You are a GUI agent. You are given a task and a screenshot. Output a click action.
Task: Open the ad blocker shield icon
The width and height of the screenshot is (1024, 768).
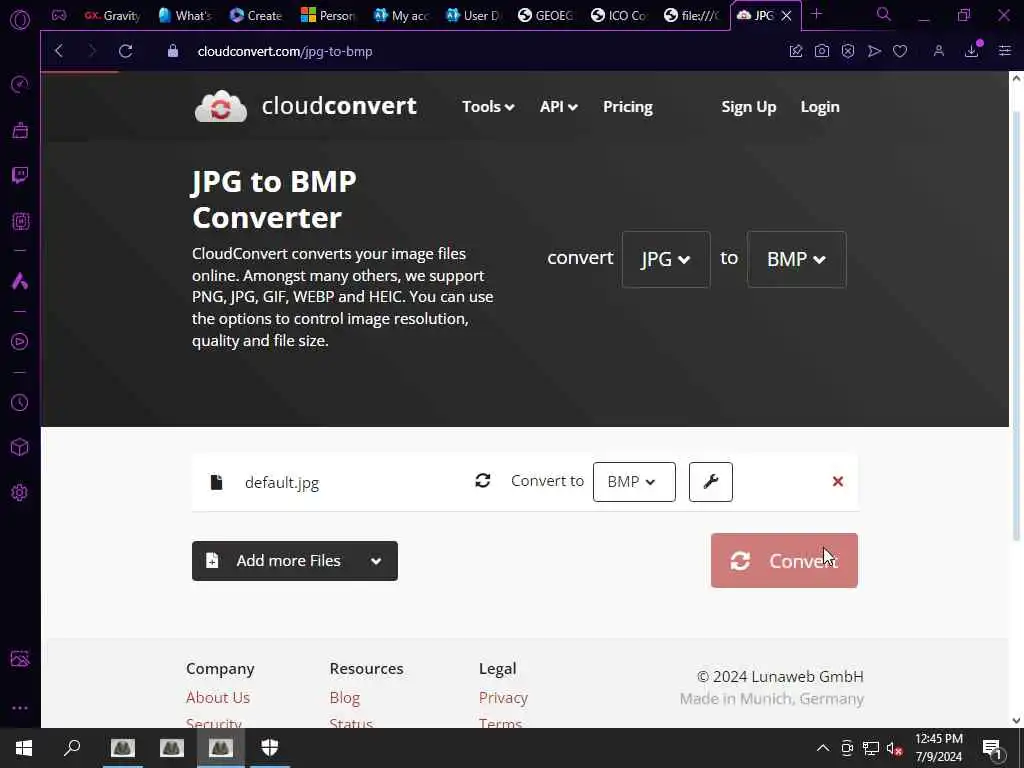[x=848, y=51]
